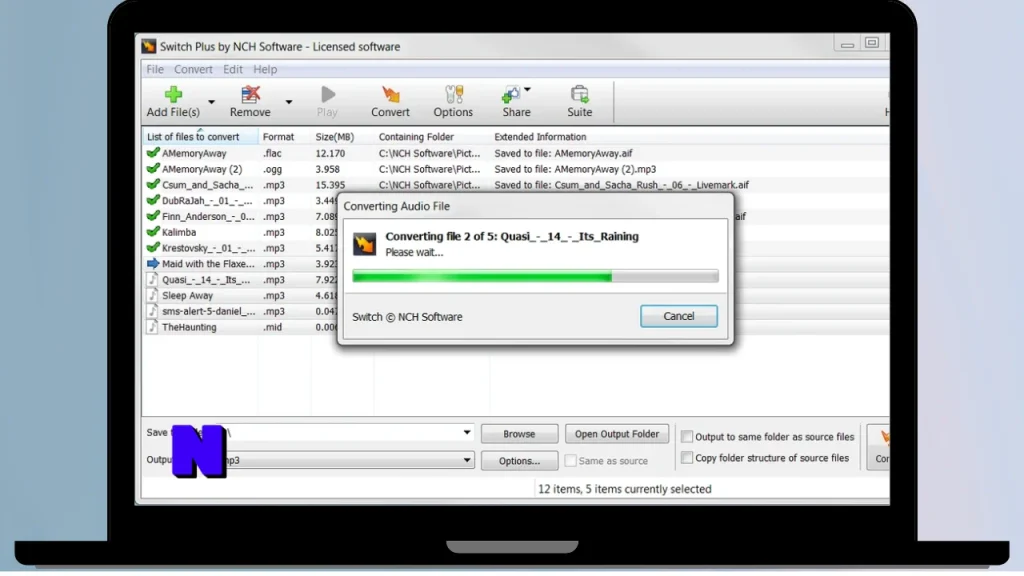The height and width of the screenshot is (576, 1024).
Task: Click the 12.170 size value
Action: pyautogui.click(x=330, y=153)
